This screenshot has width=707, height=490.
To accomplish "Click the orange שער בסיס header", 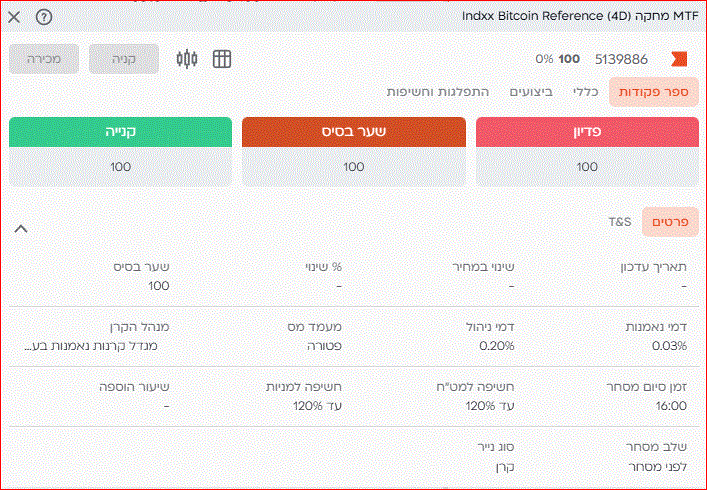I will pyautogui.click(x=354, y=132).
